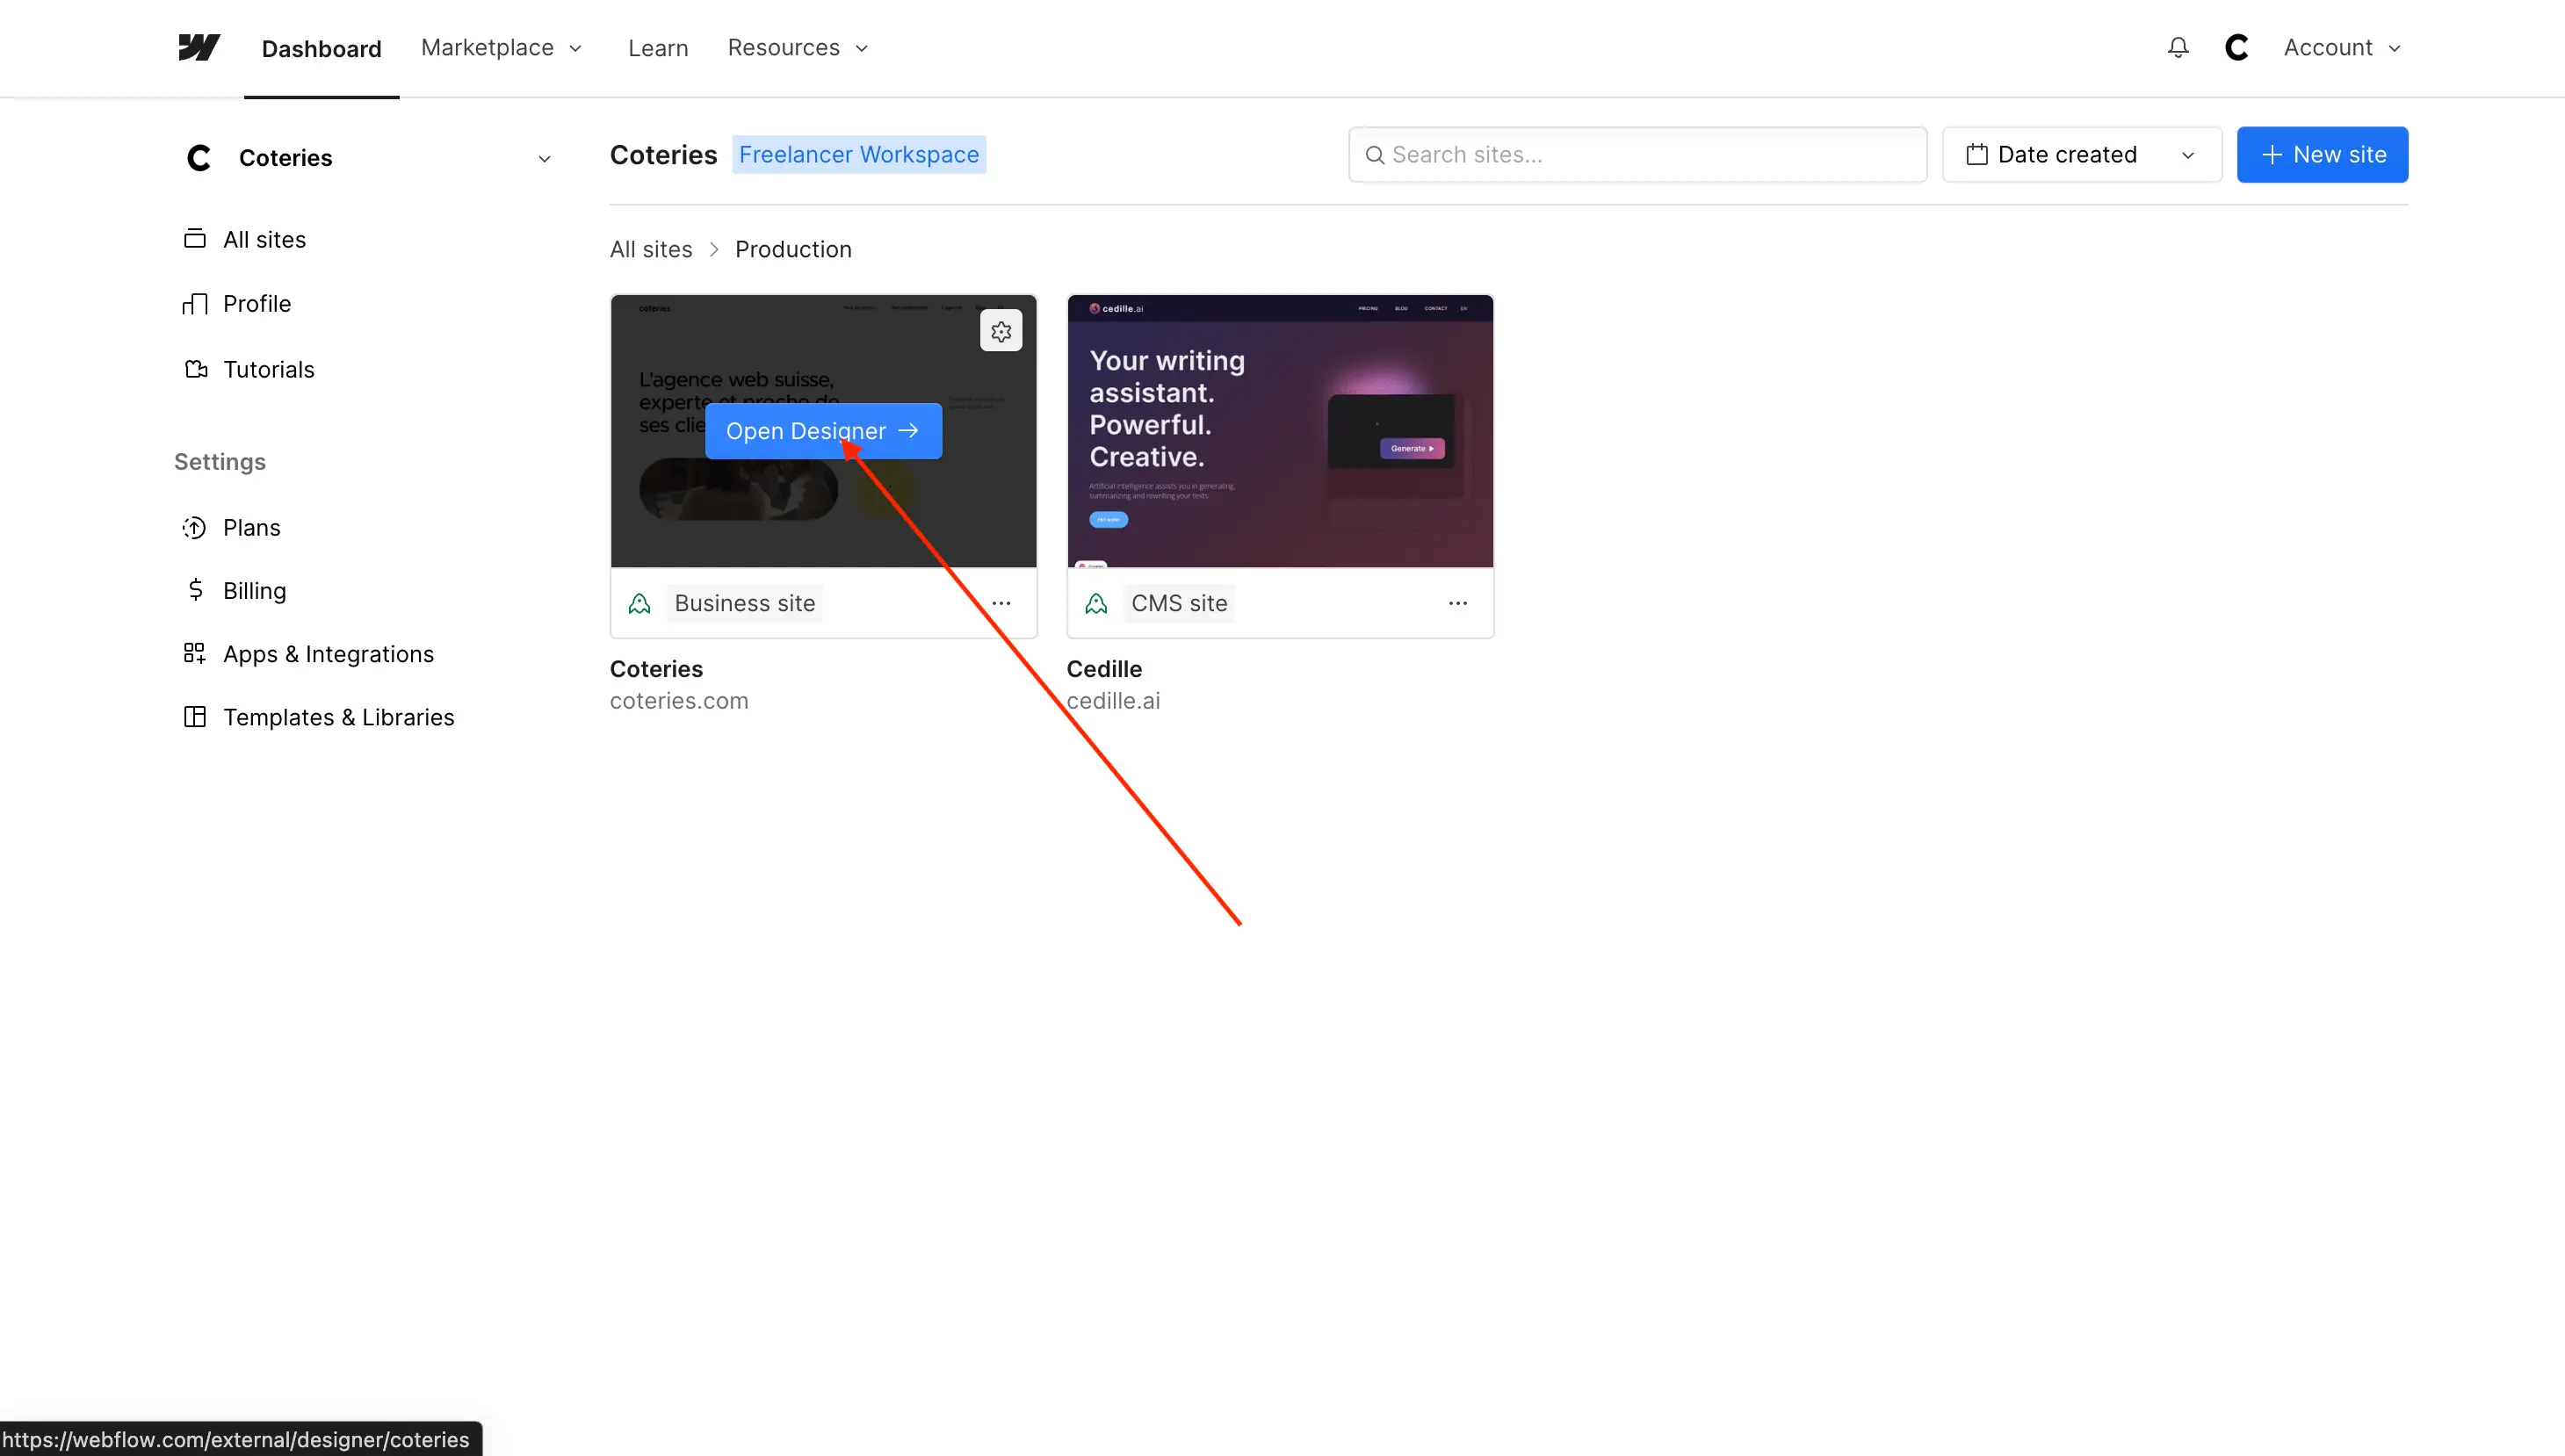The width and height of the screenshot is (2565, 1456).
Task: Open Apps & Integrations settings
Action: (329, 653)
